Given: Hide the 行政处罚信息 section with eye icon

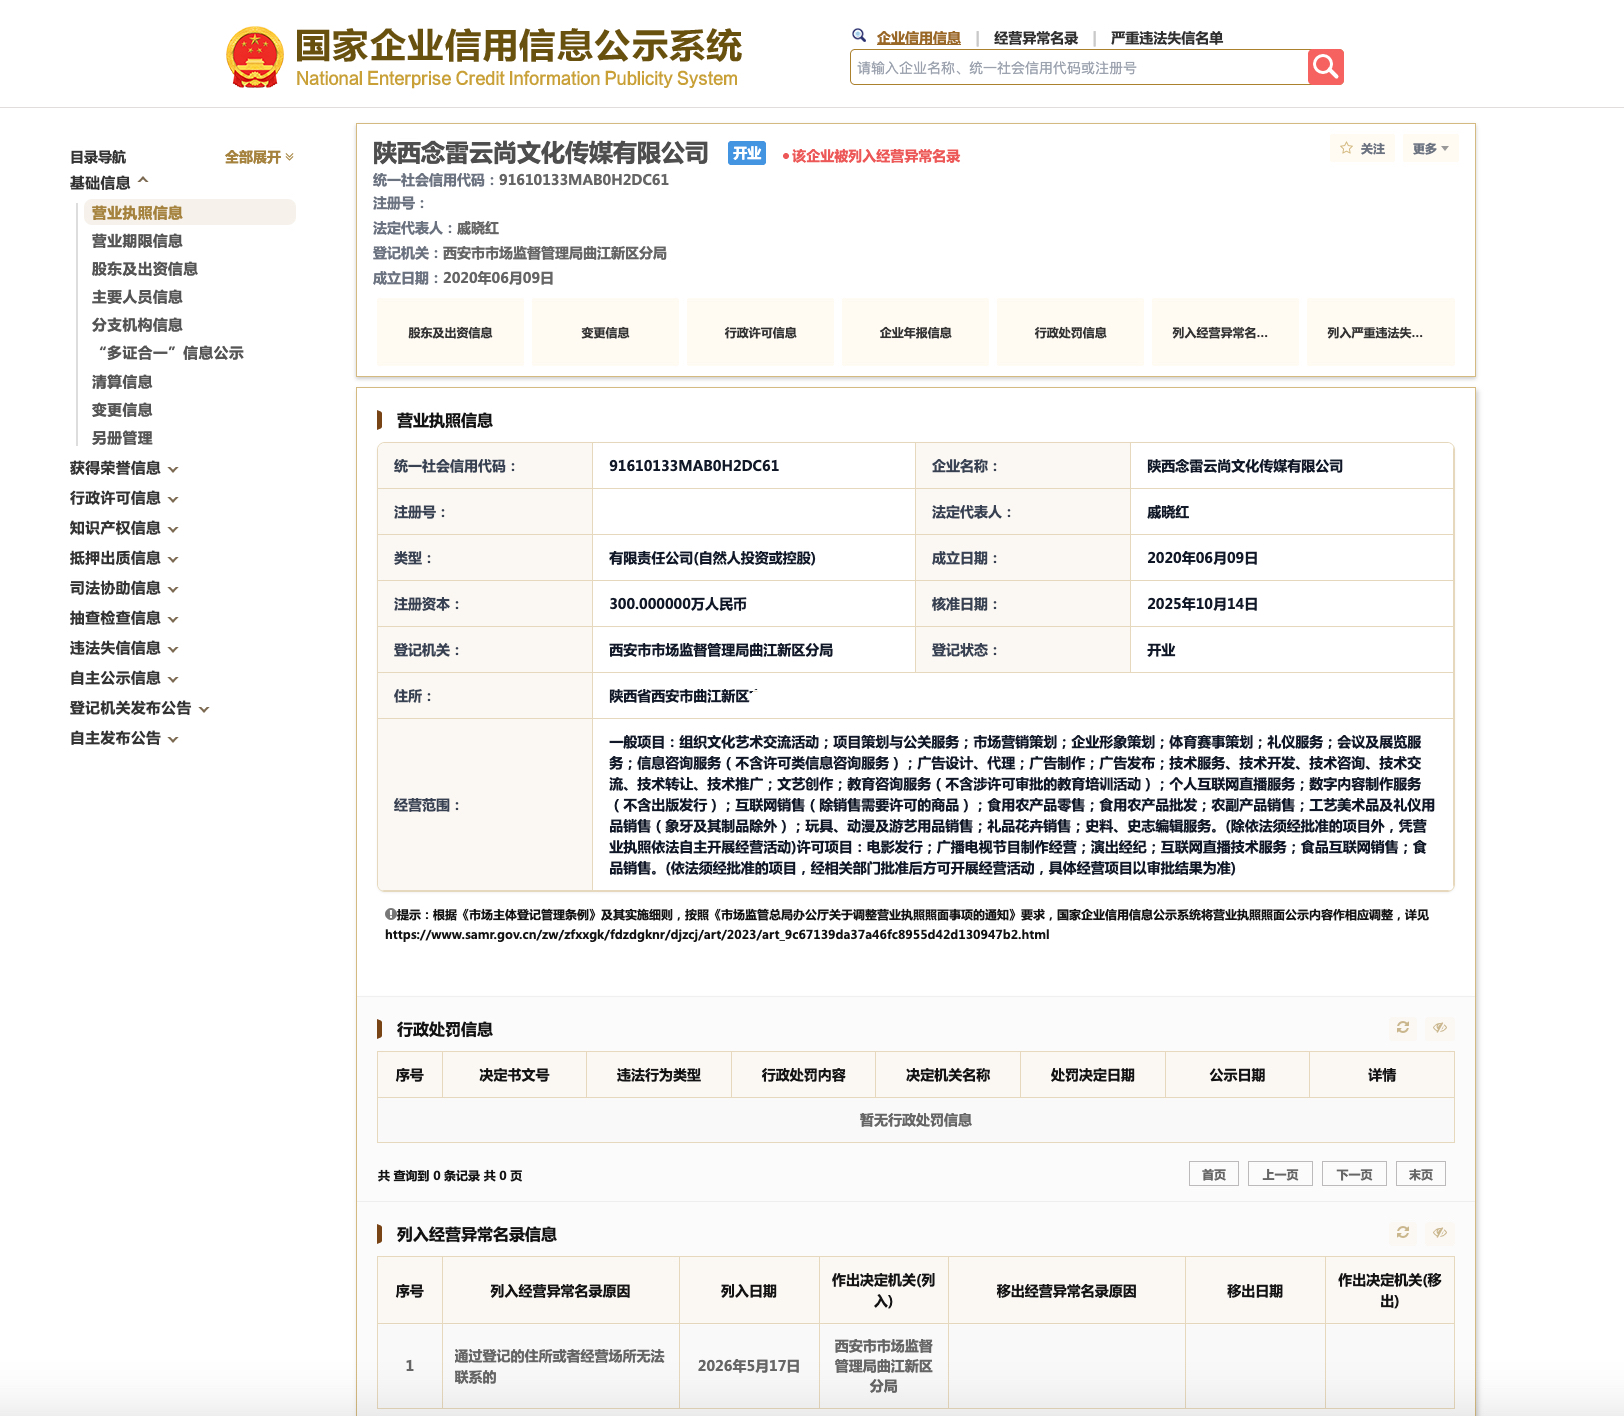Looking at the screenshot, I should [x=1440, y=1028].
